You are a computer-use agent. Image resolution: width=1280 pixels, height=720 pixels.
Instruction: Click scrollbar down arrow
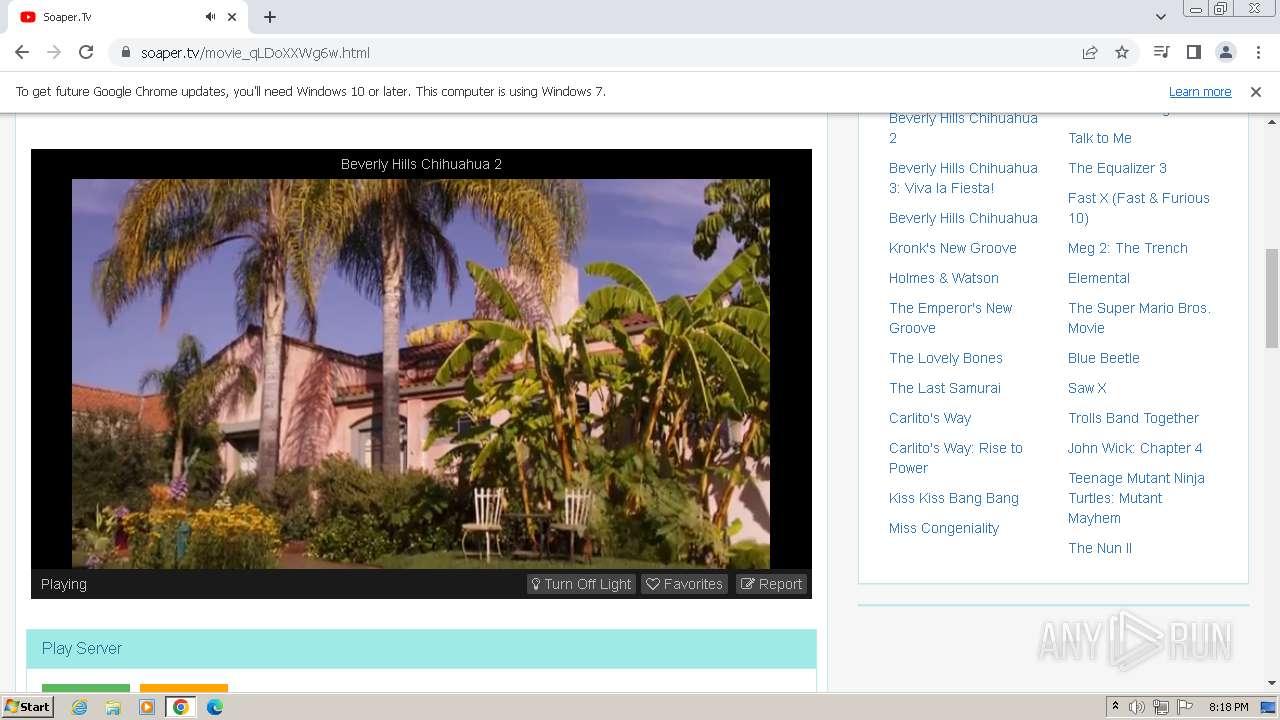[1272, 683]
